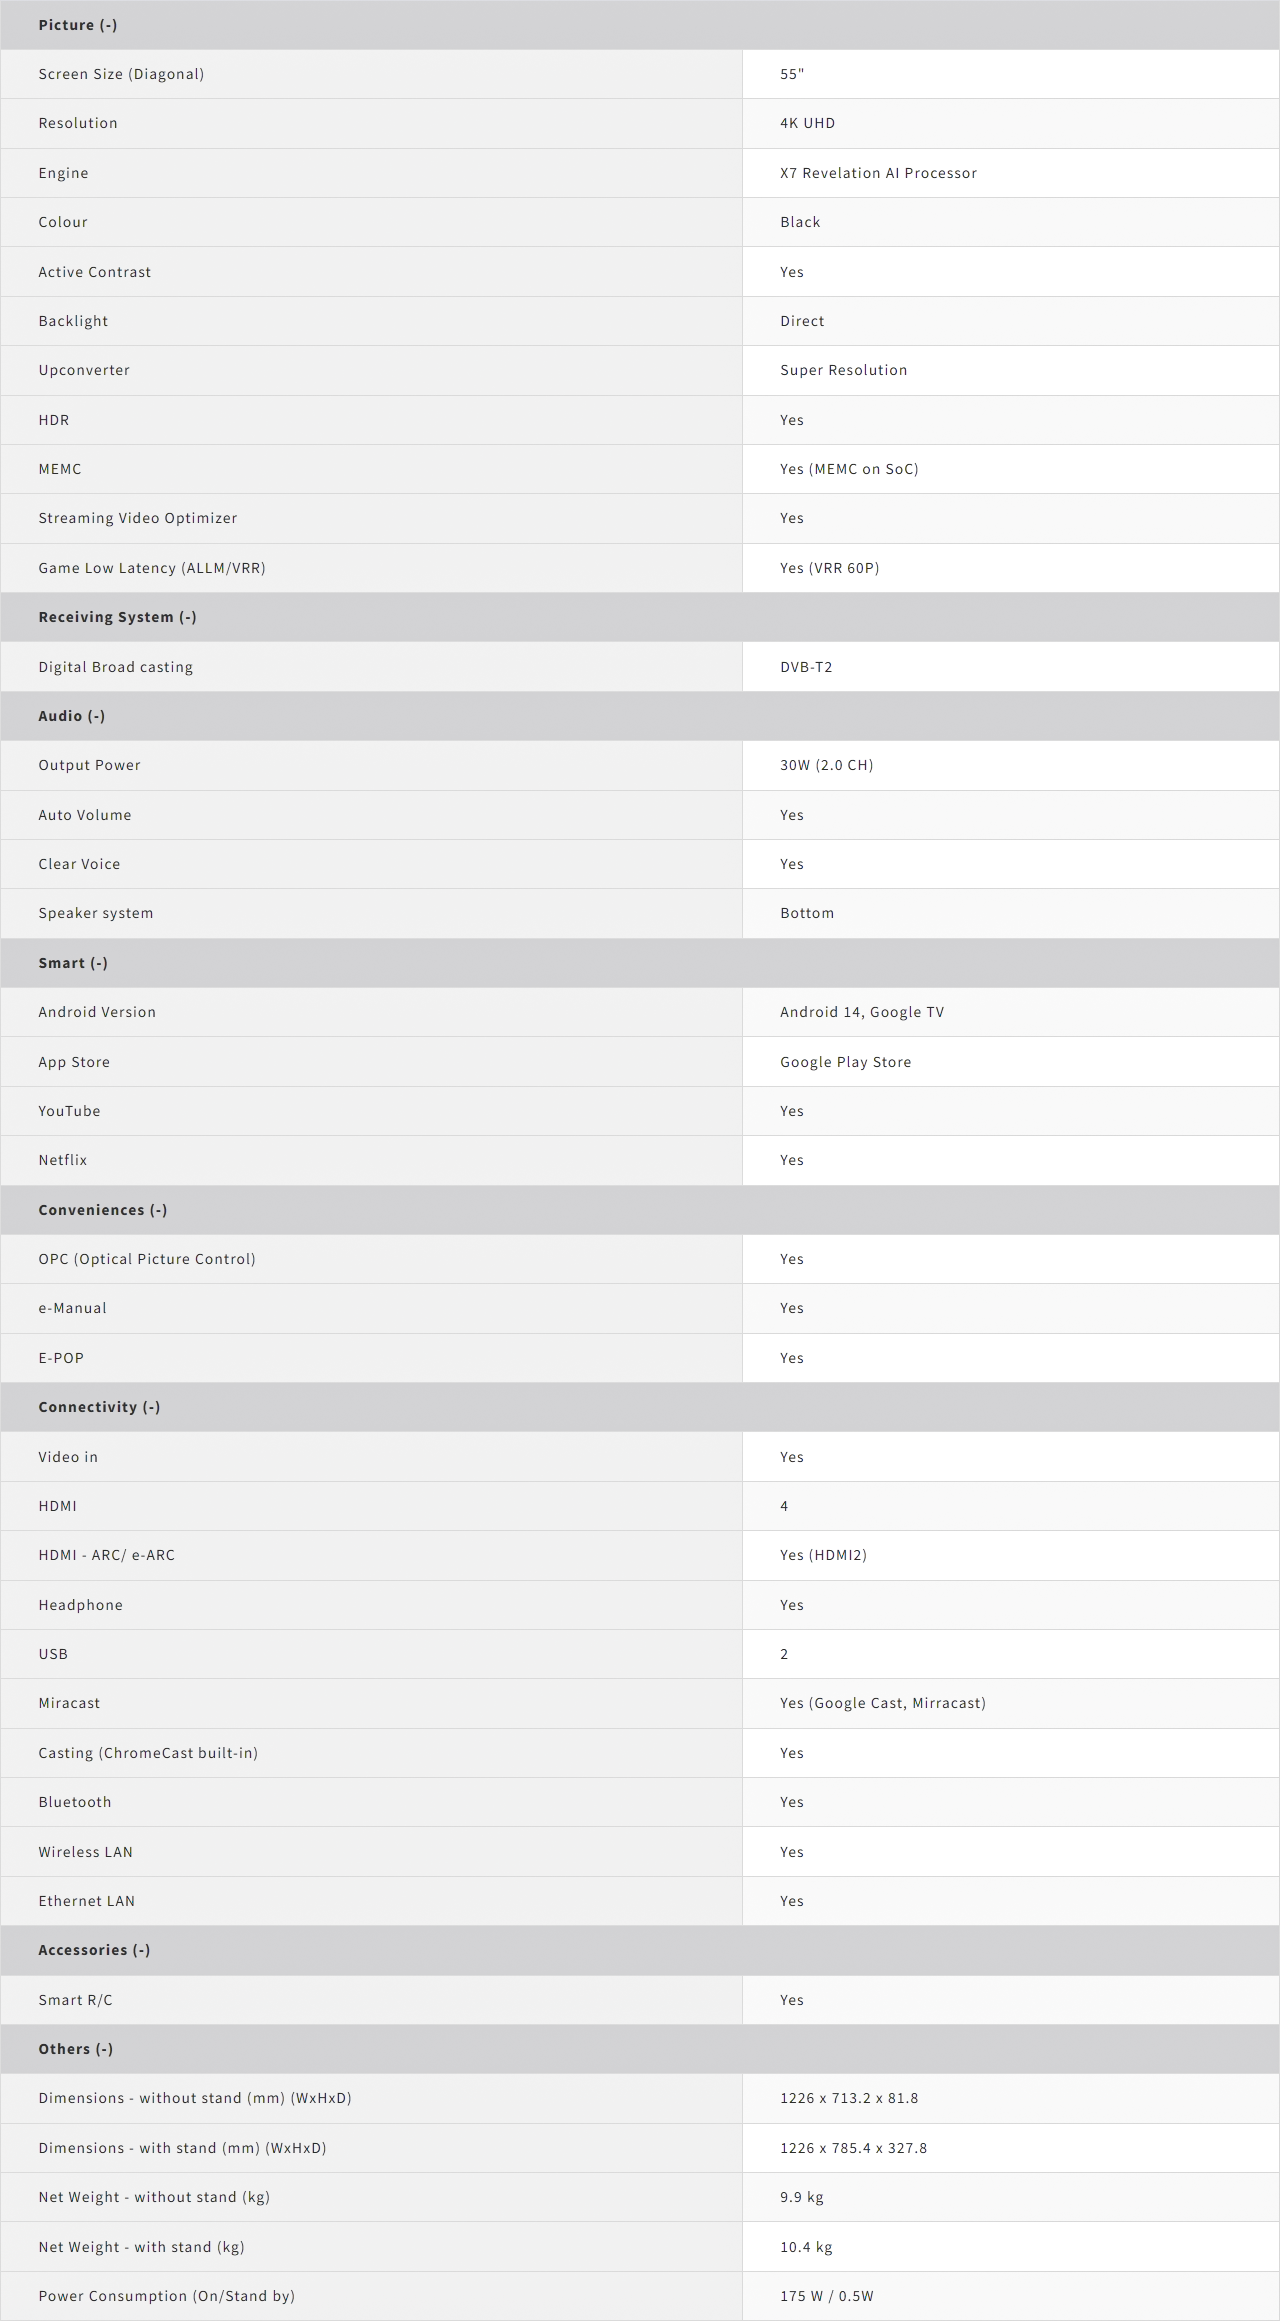Collapse the Conveniences section
Viewport: 1280px width, 2321px height.
[103, 1210]
